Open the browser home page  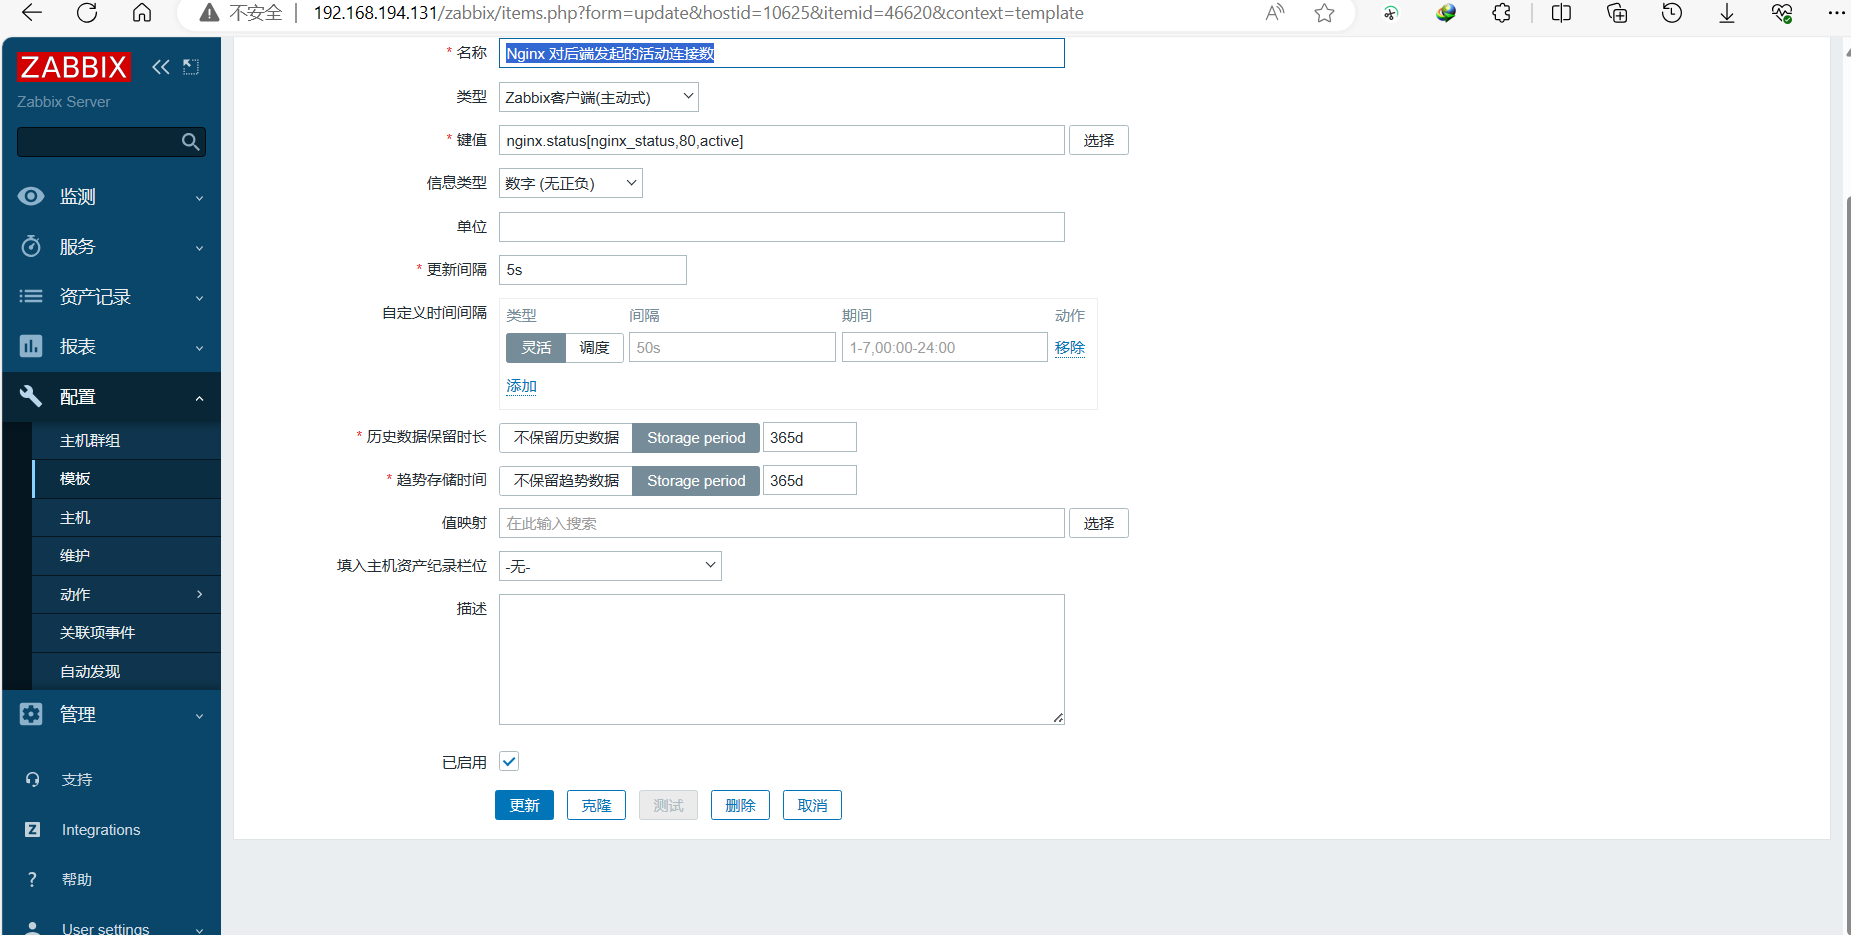142,13
